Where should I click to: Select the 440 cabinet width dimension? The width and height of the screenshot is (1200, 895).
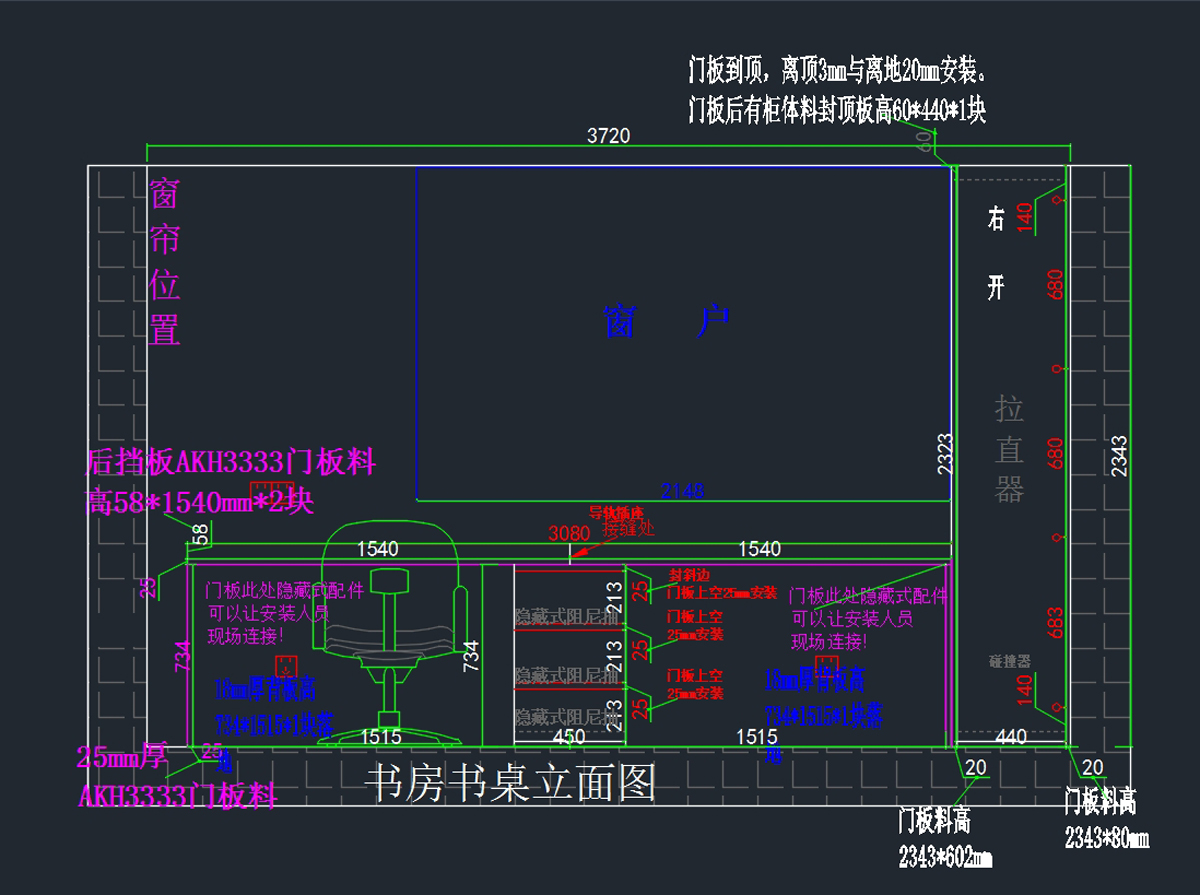click(x=1011, y=737)
